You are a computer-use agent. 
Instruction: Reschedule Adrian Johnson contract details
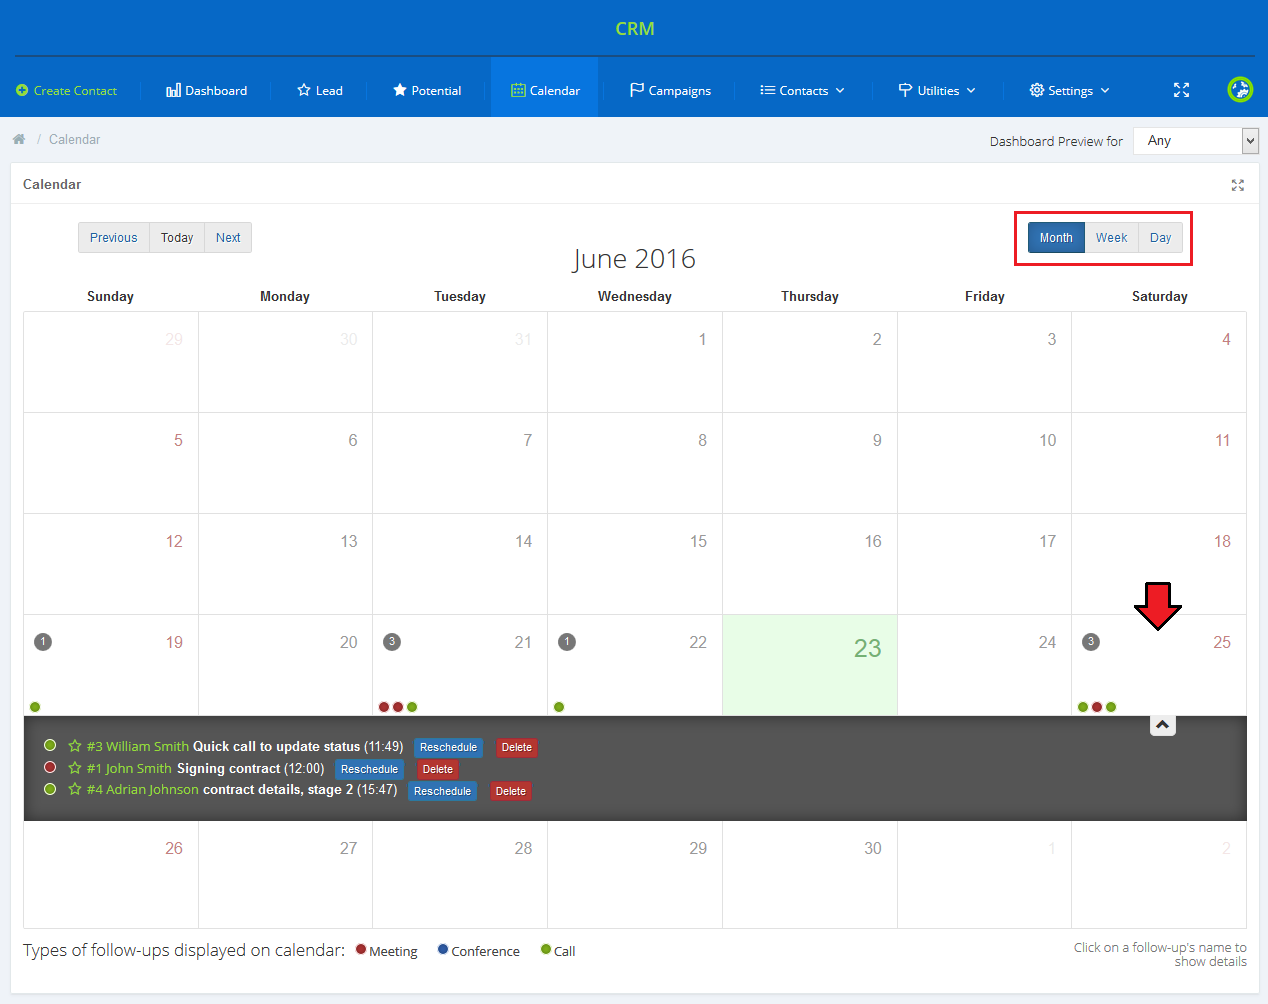(x=442, y=791)
